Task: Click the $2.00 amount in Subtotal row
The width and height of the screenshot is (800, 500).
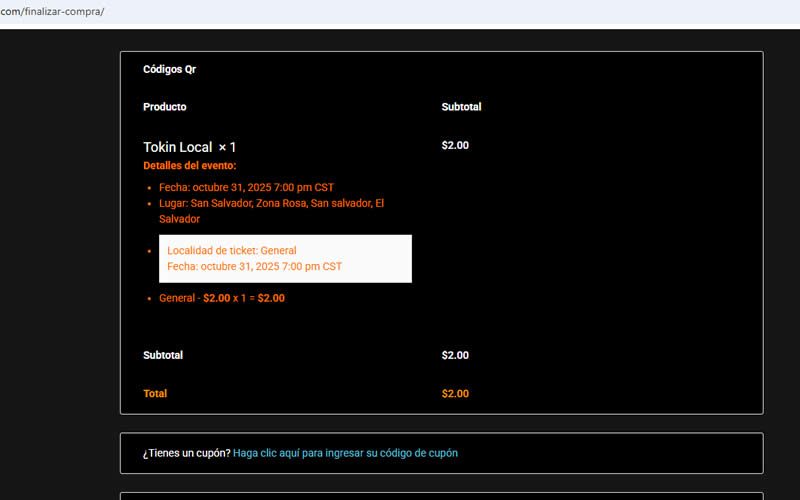Action: [455, 355]
